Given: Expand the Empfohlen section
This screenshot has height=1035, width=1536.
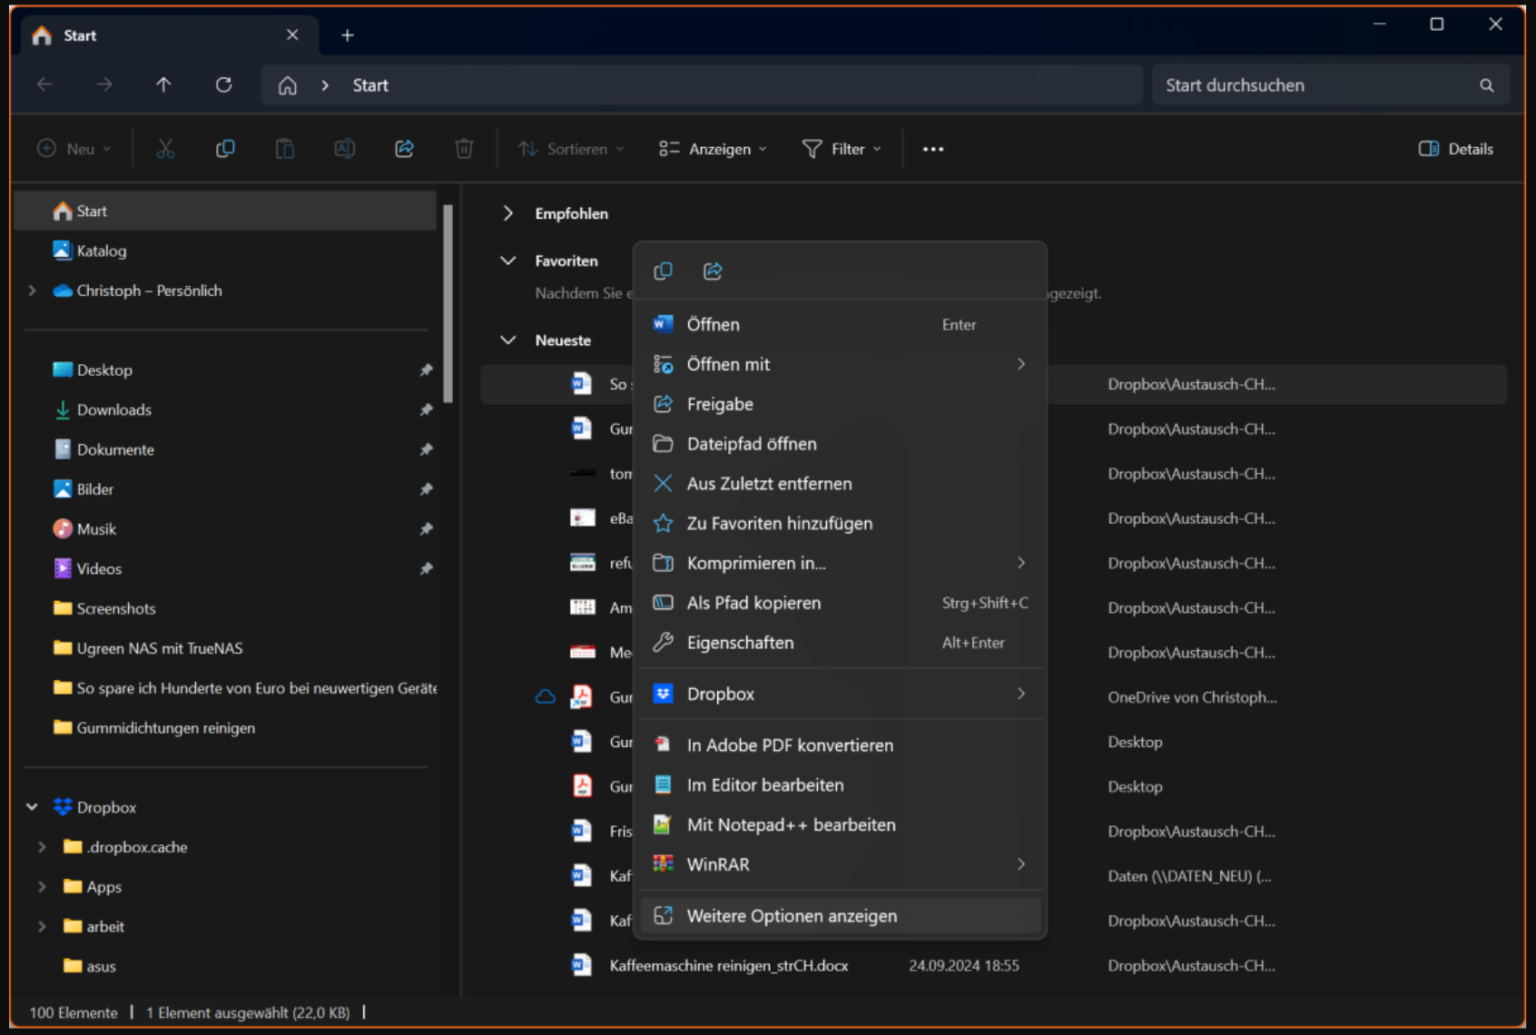Looking at the screenshot, I should tap(508, 213).
